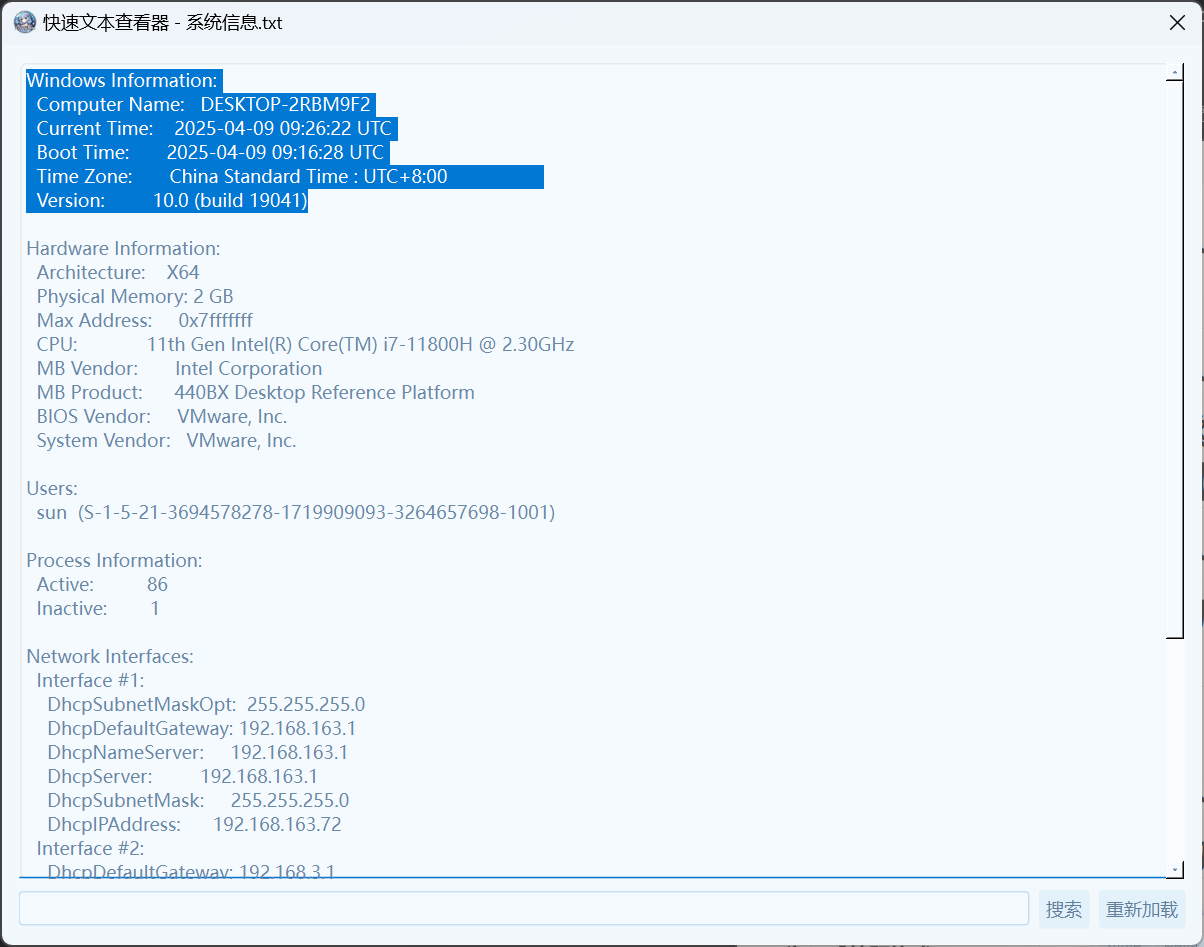Viewport: 1204px width, 947px height.
Task: Click the Current Time line
Action: 214,129
